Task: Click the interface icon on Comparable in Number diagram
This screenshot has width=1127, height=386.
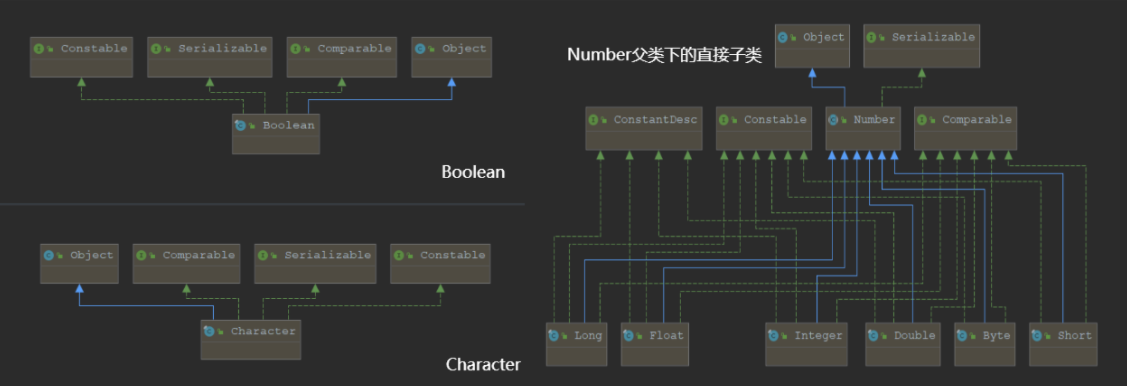Action: (x=923, y=120)
